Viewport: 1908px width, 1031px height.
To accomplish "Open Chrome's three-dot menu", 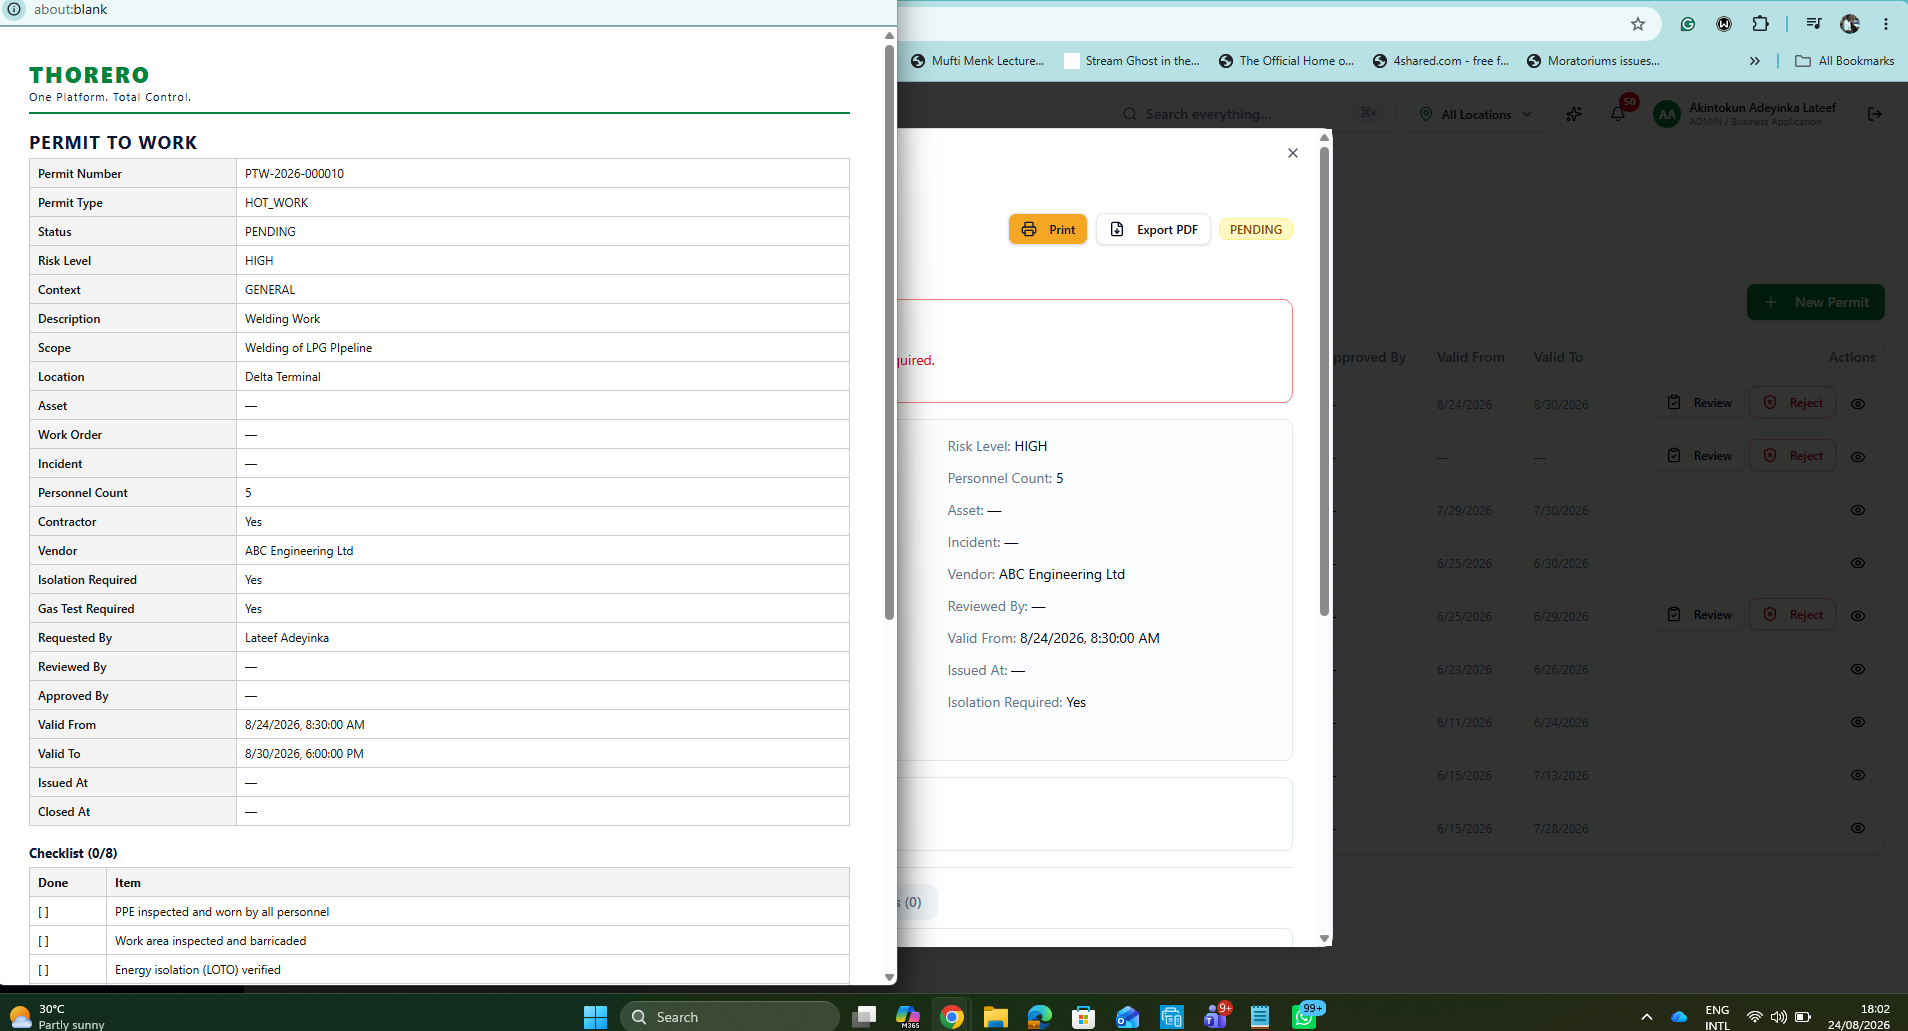I will pyautogui.click(x=1886, y=24).
